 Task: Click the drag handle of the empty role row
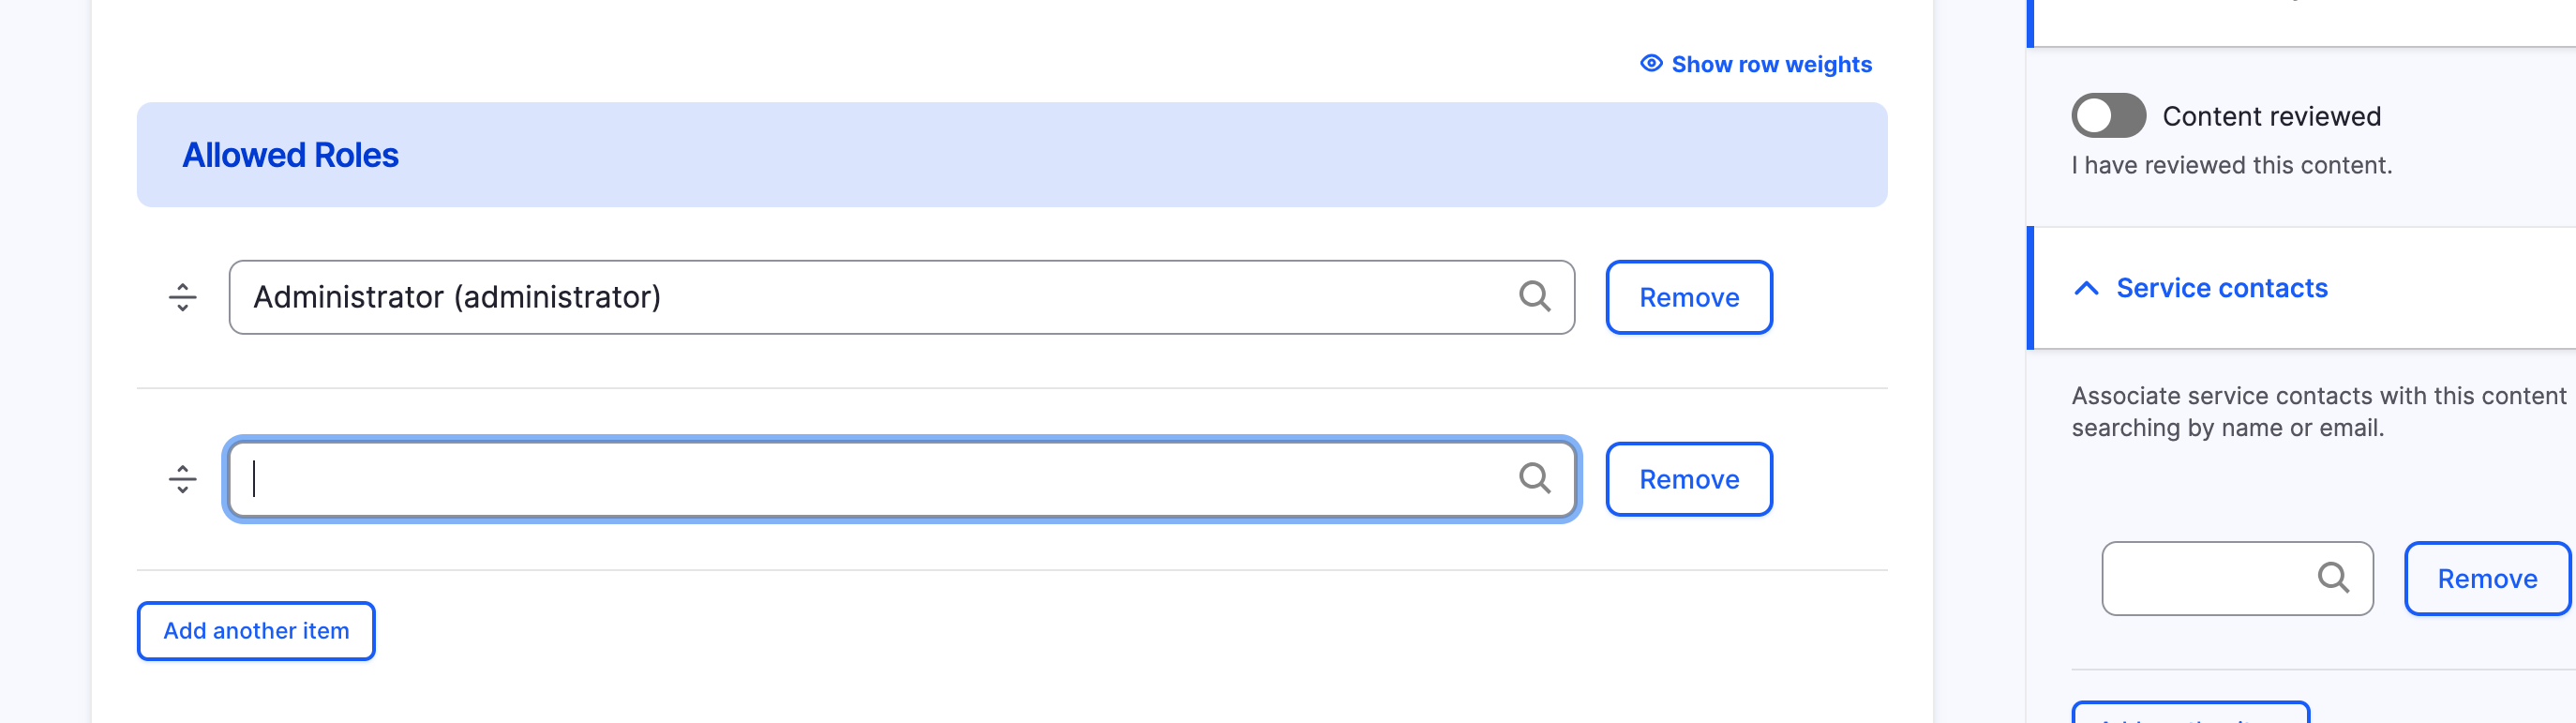tap(182, 479)
